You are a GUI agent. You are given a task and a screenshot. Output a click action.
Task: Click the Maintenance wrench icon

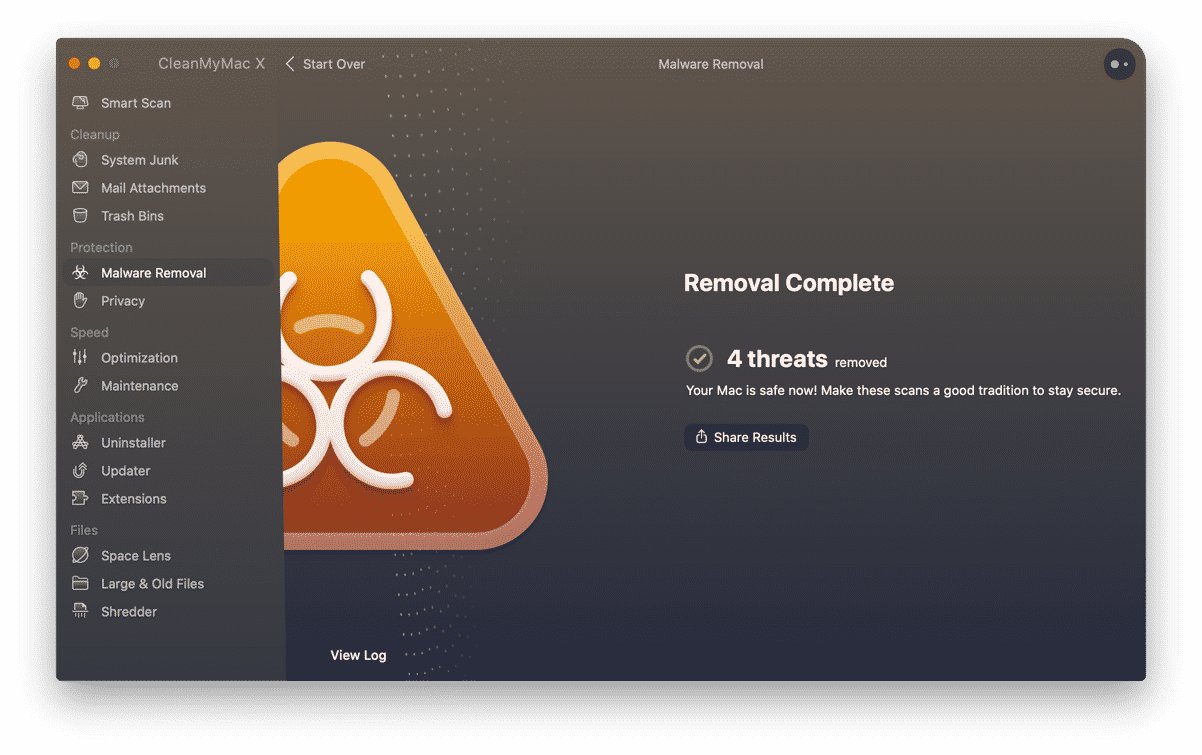(80, 386)
